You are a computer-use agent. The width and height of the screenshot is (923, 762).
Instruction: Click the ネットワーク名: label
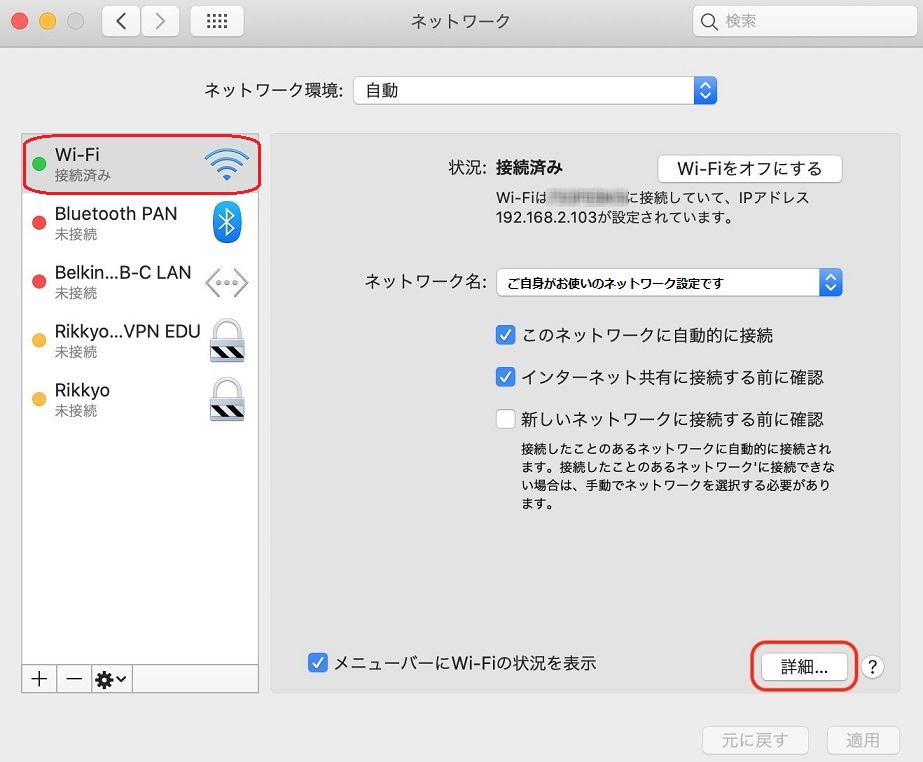pos(426,281)
